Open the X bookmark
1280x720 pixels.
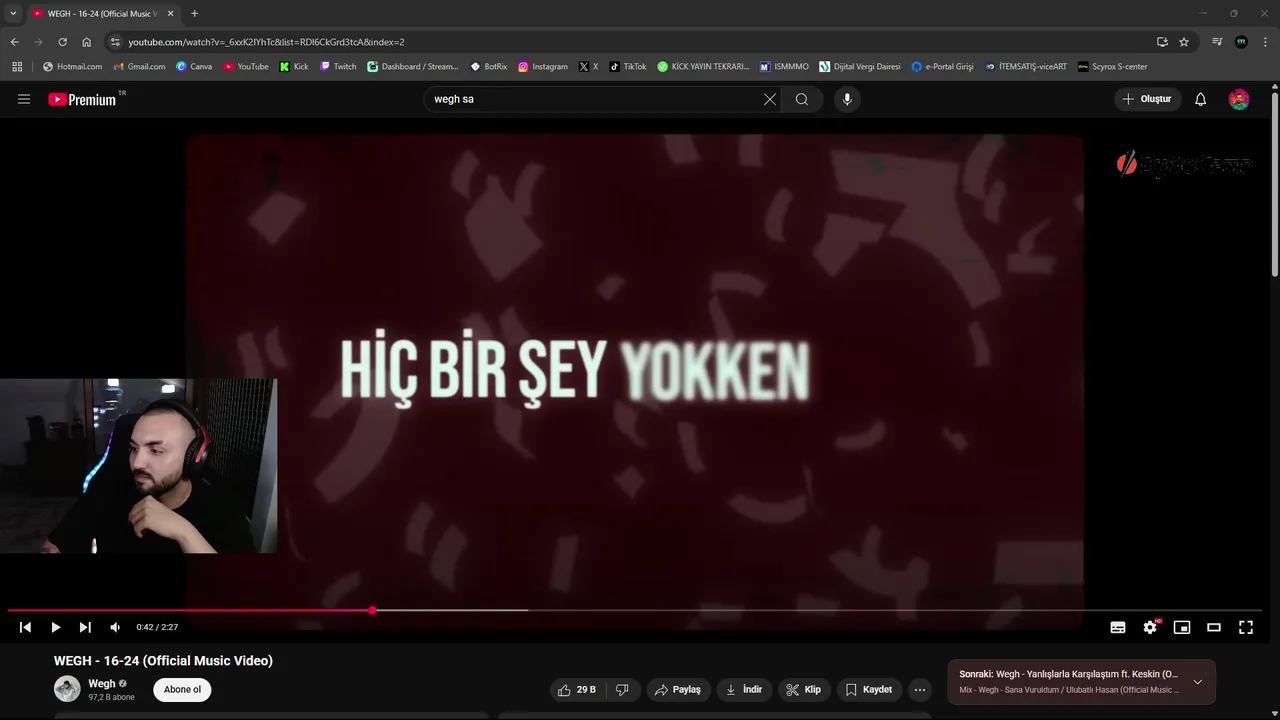(x=589, y=67)
